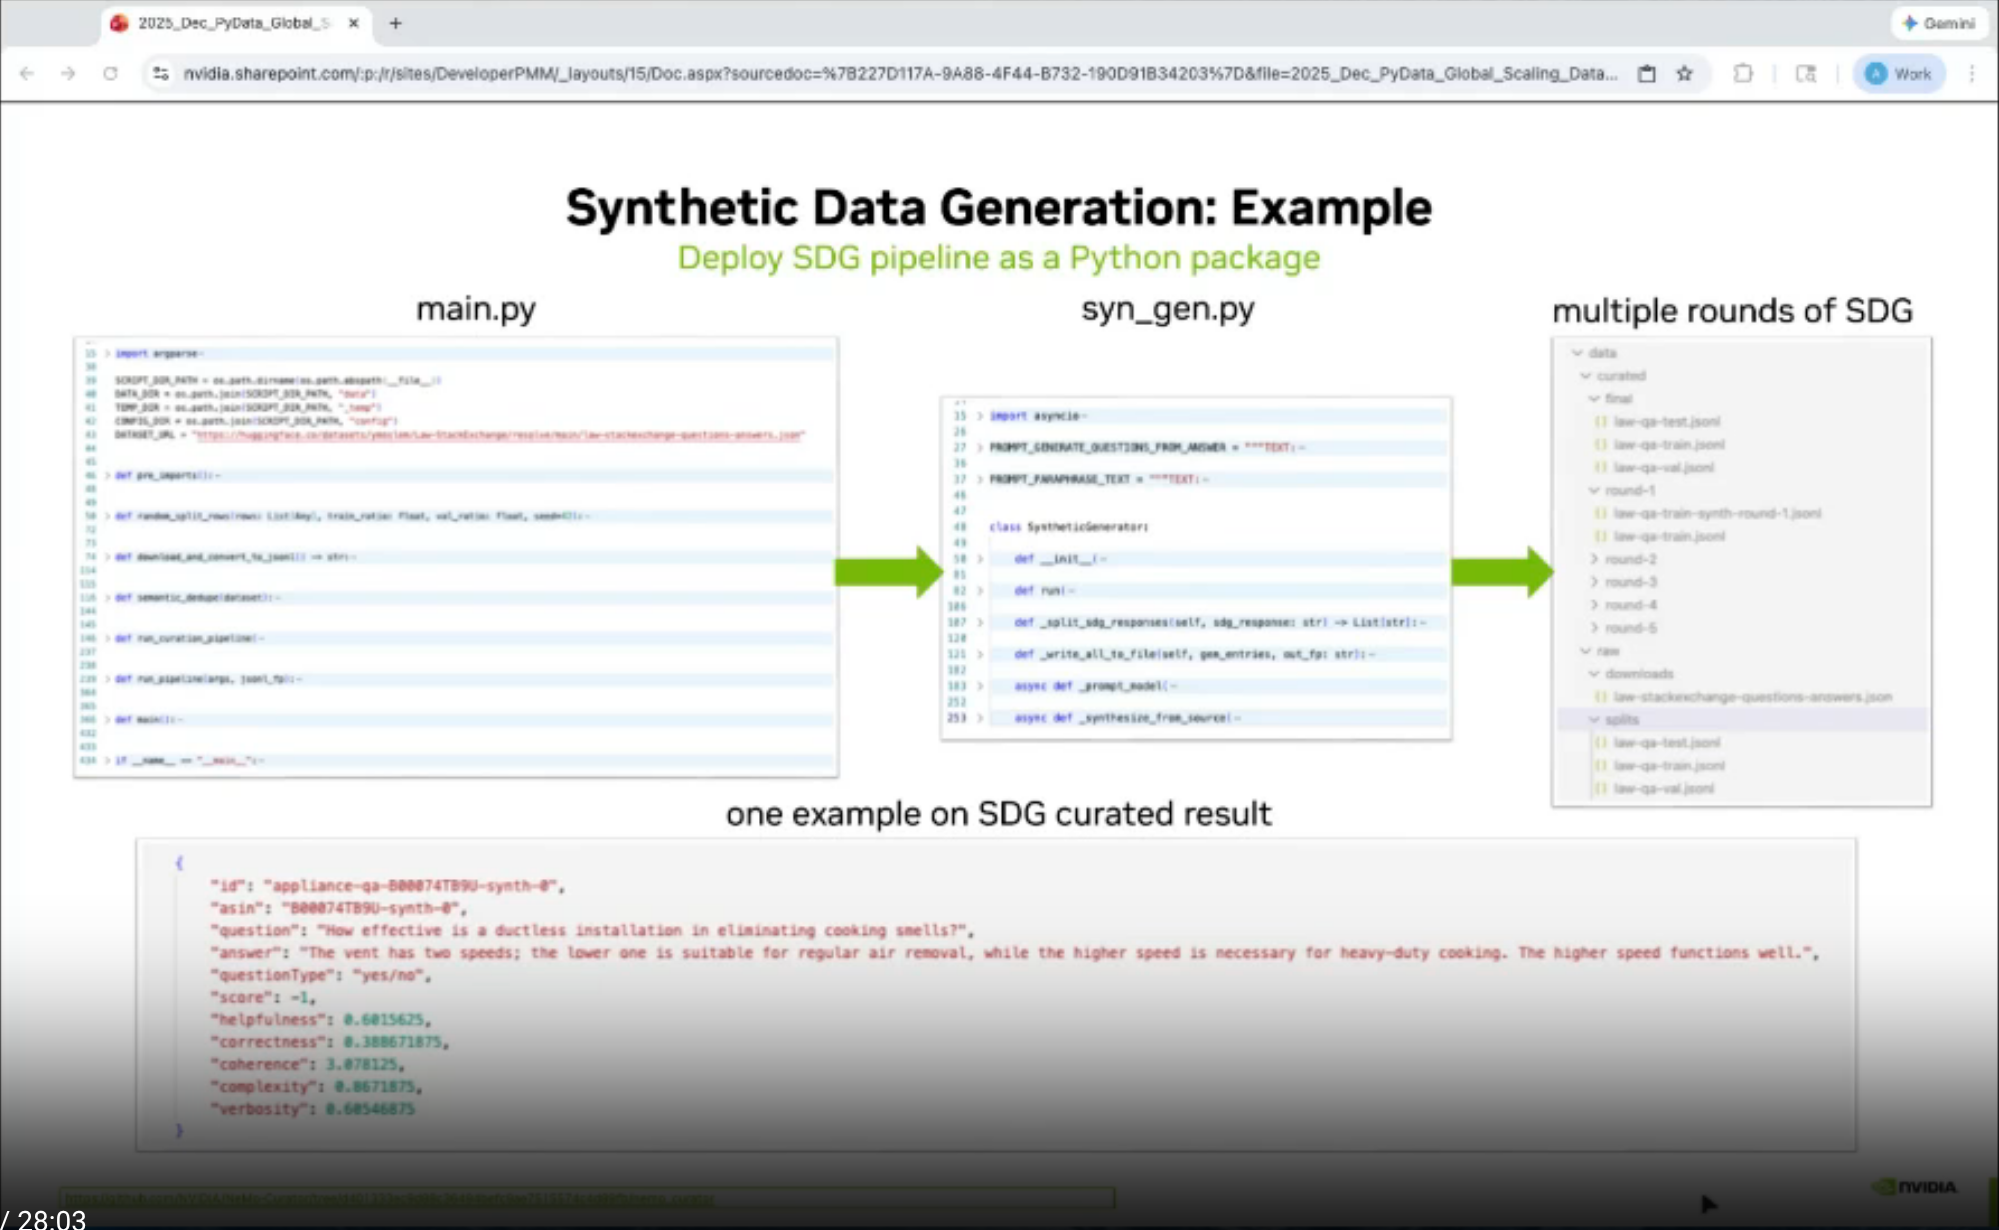Go back with the browser arrow
This screenshot has width=1999, height=1230.
tap(27, 73)
